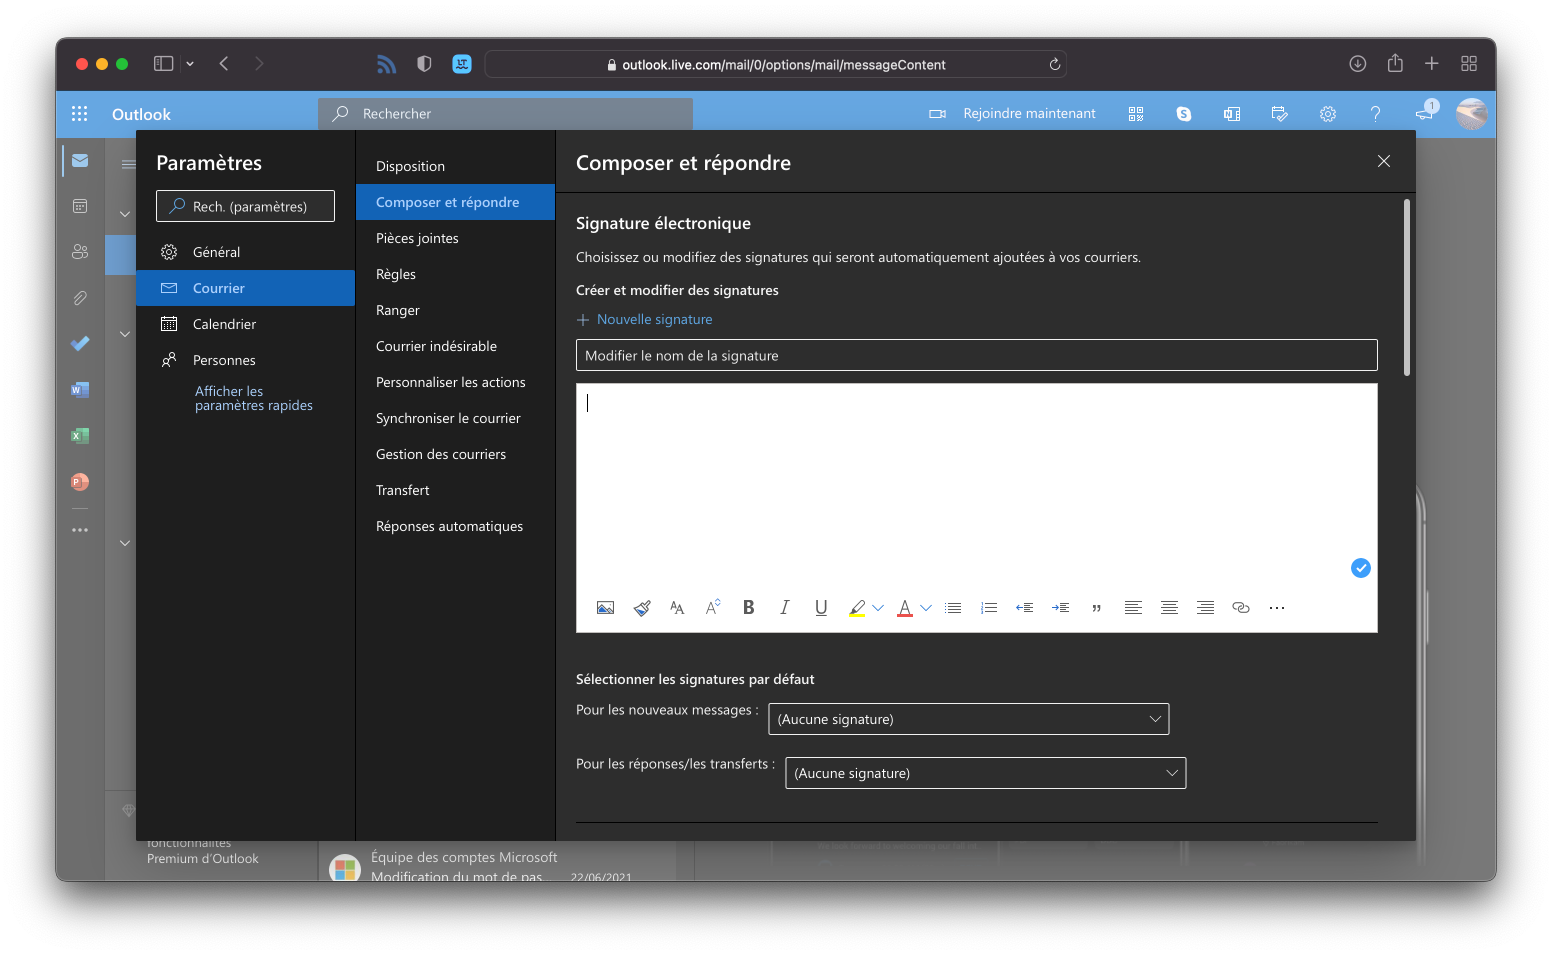Click the blue checkmark editor badge
Viewport: 1552px width, 955px height.
click(1361, 568)
